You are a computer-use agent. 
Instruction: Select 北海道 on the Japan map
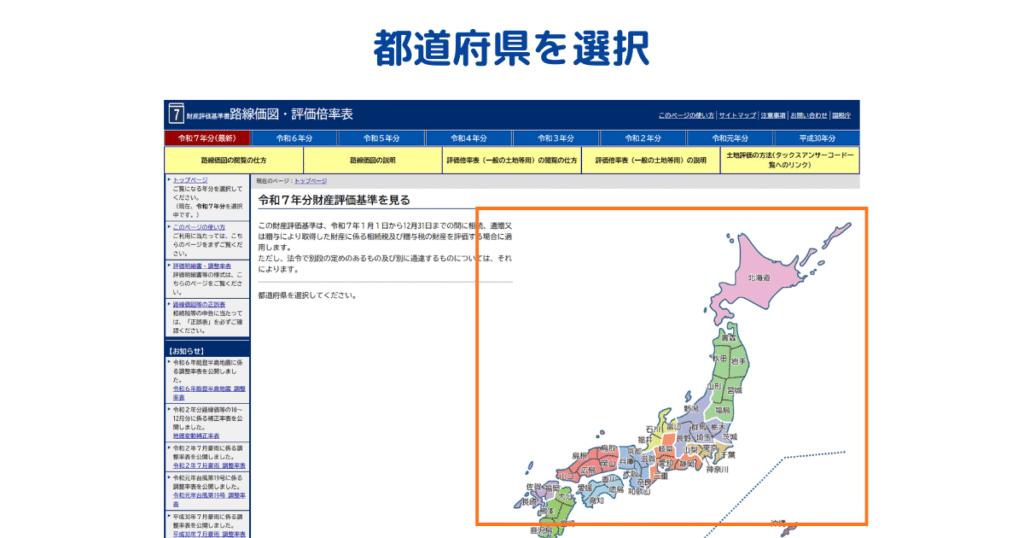758,277
